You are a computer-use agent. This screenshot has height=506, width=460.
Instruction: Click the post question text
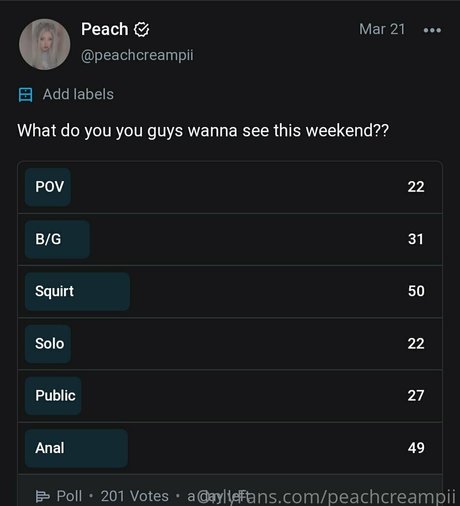(203, 131)
